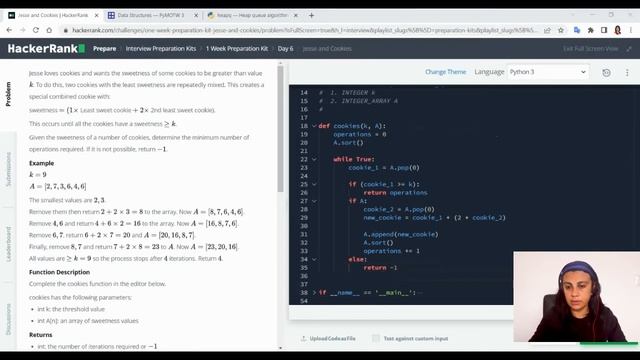Collapse the def cookies fold arrow on line 18

tap(314, 126)
